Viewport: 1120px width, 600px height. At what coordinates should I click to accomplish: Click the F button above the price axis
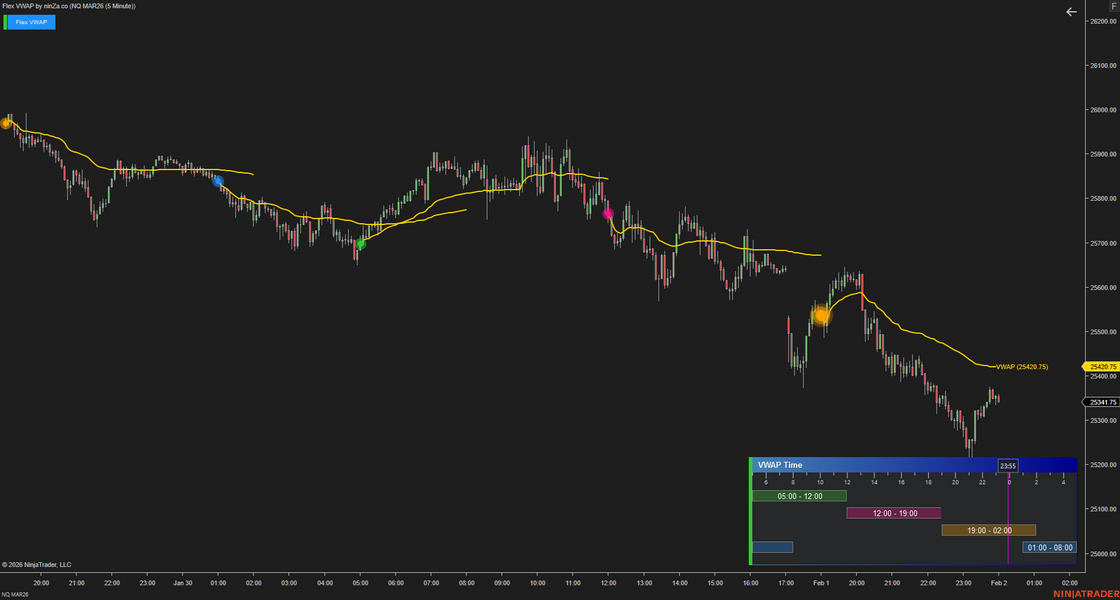click(x=1113, y=6)
